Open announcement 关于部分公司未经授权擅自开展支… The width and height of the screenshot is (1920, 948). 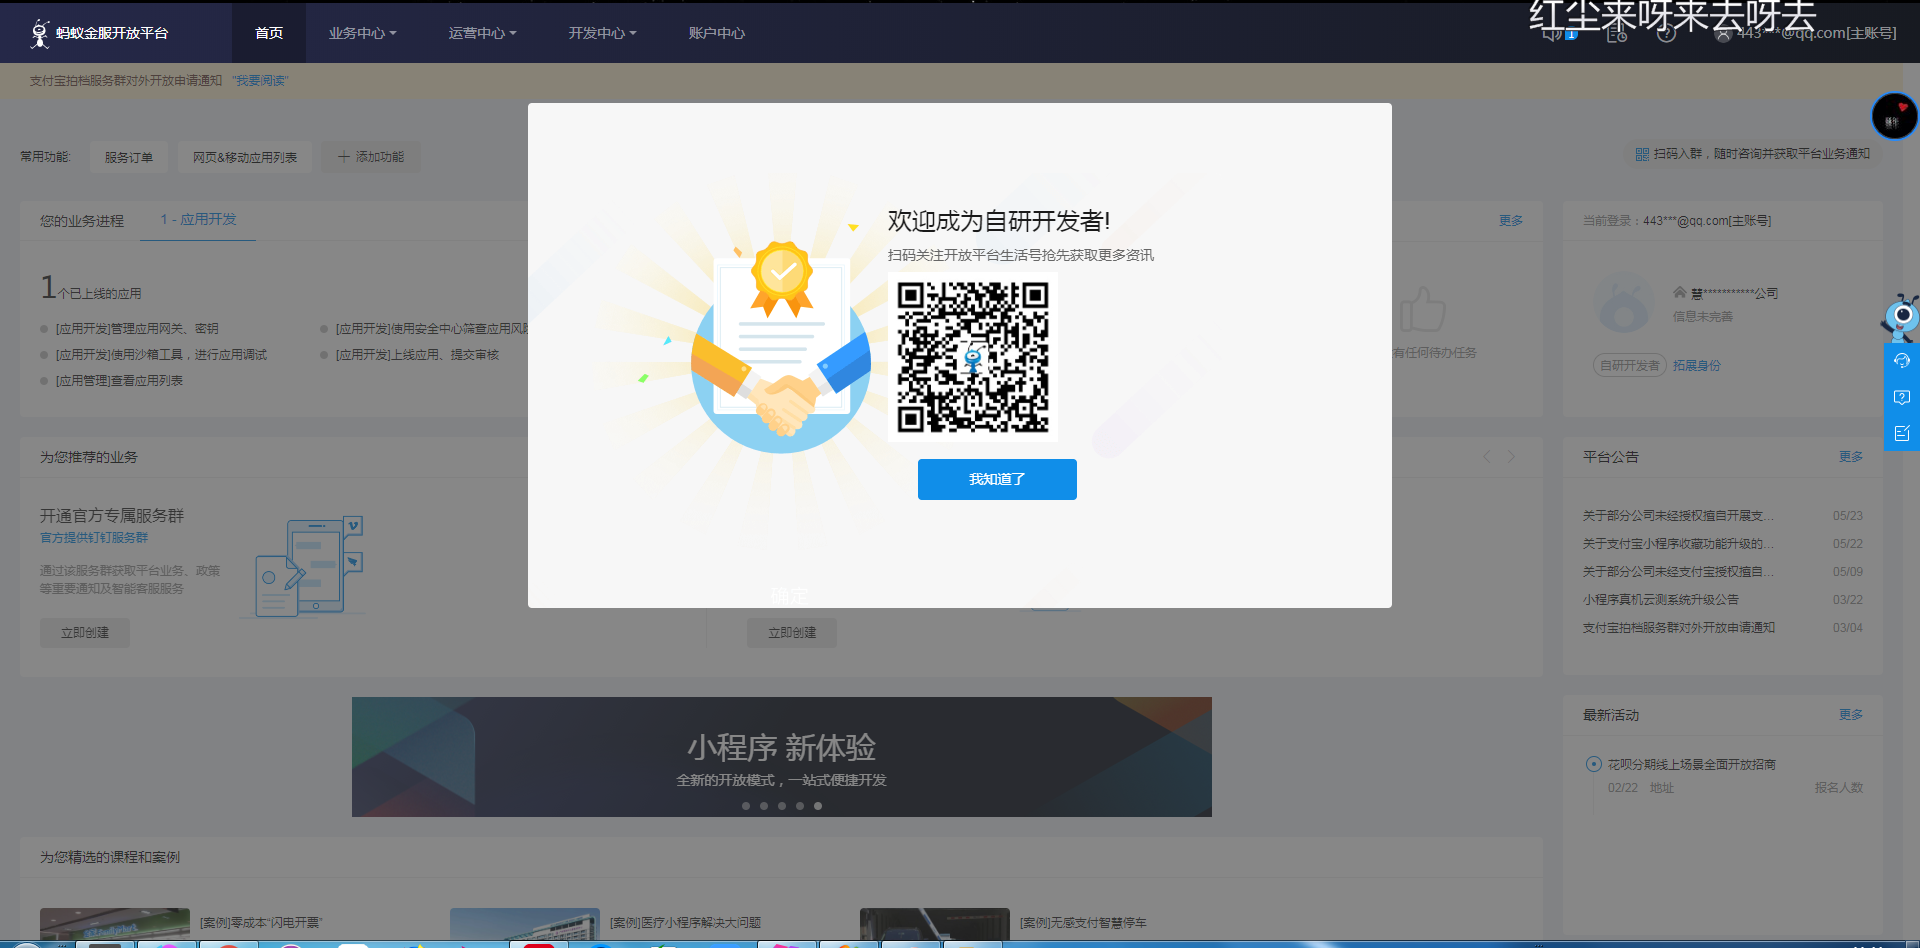tap(1678, 516)
